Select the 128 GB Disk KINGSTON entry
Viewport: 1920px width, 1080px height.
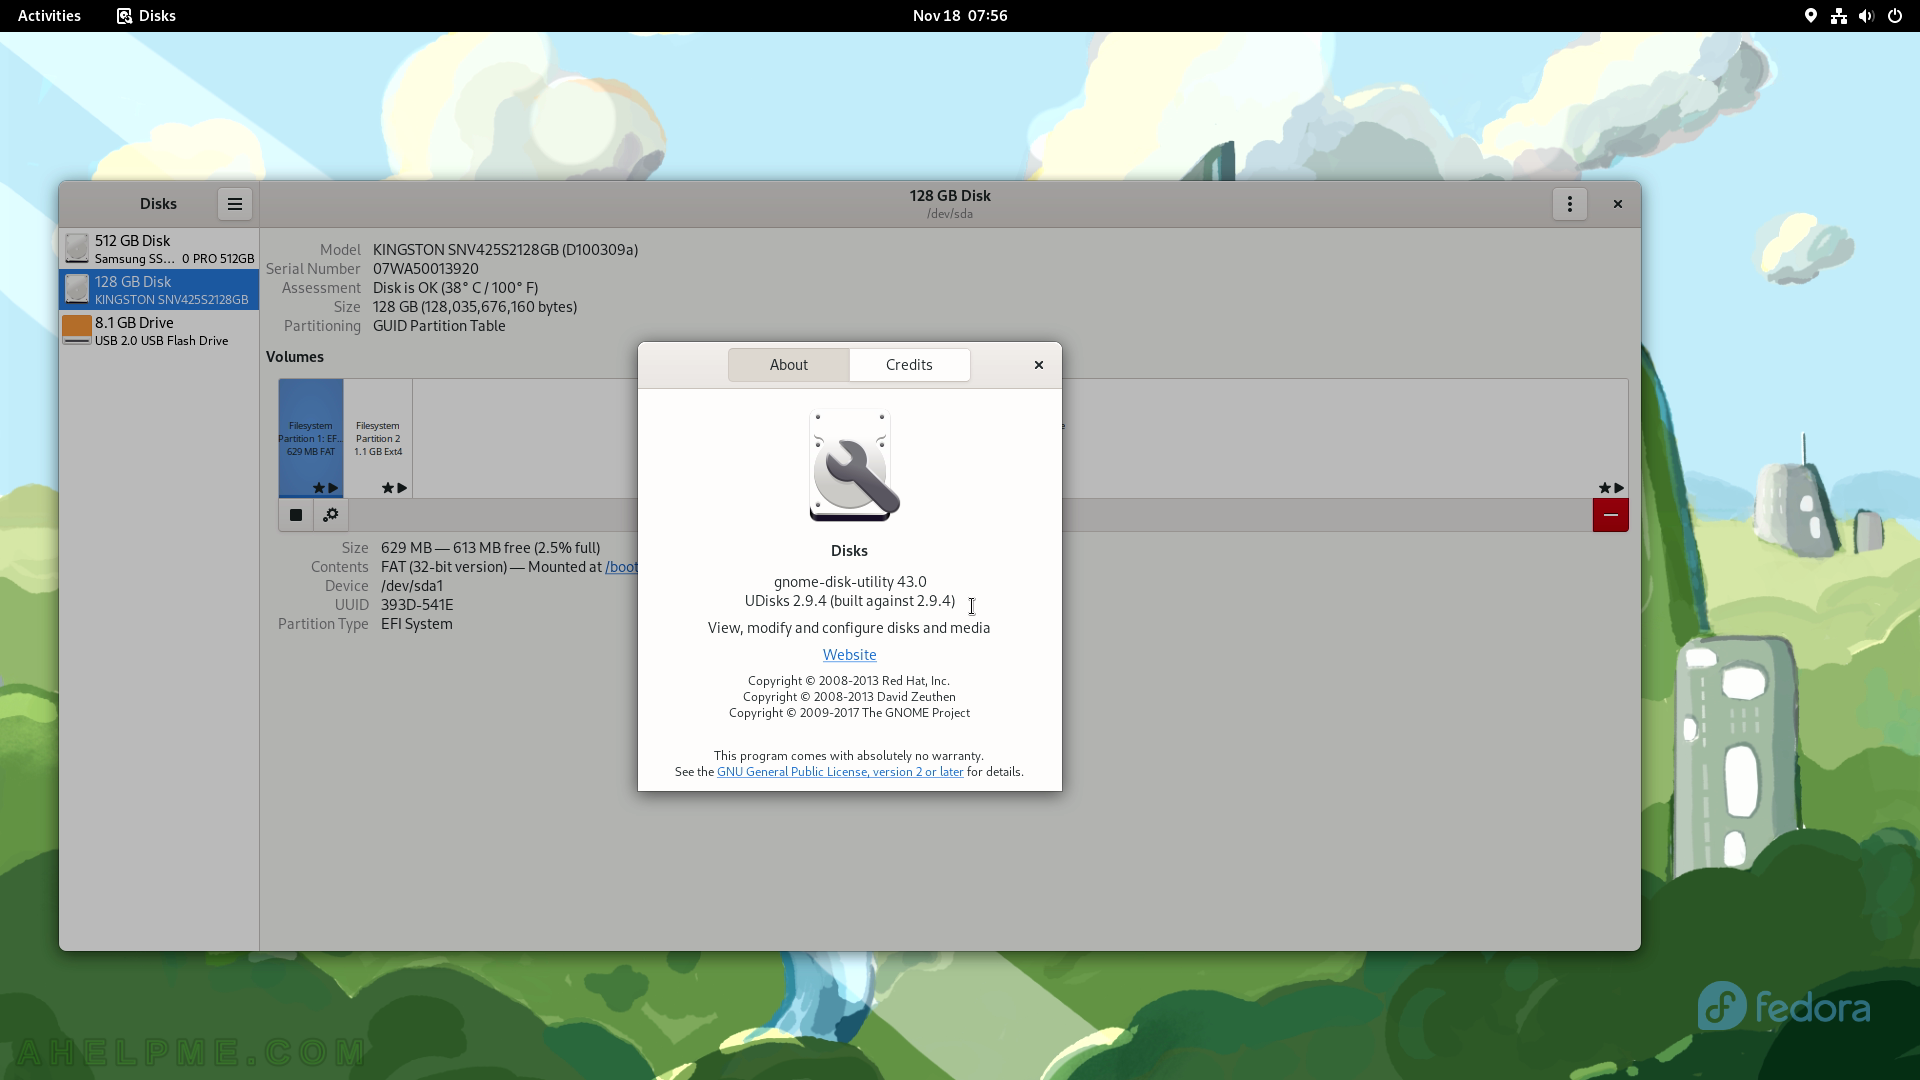point(159,290)
